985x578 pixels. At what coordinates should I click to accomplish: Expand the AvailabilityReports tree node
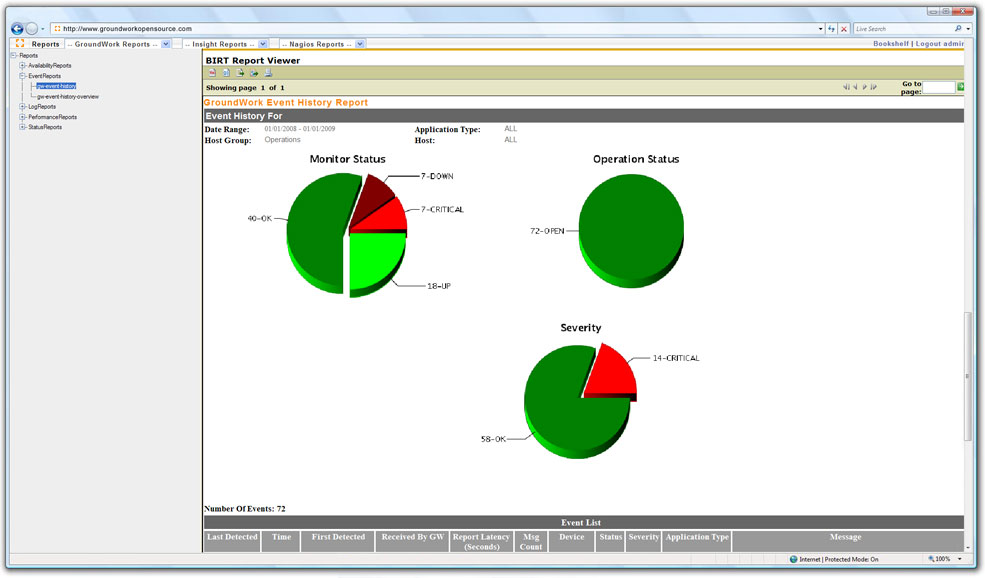(x=22, y=66)
